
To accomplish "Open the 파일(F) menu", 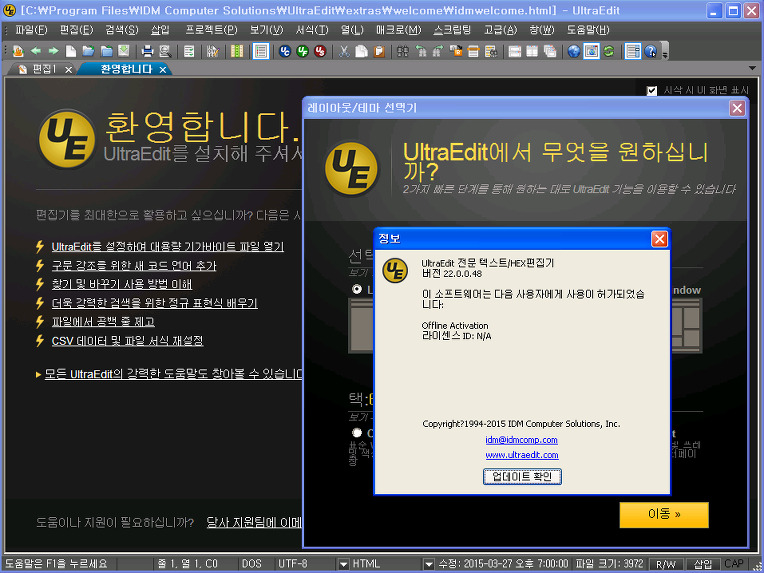I will pos(31,30).
